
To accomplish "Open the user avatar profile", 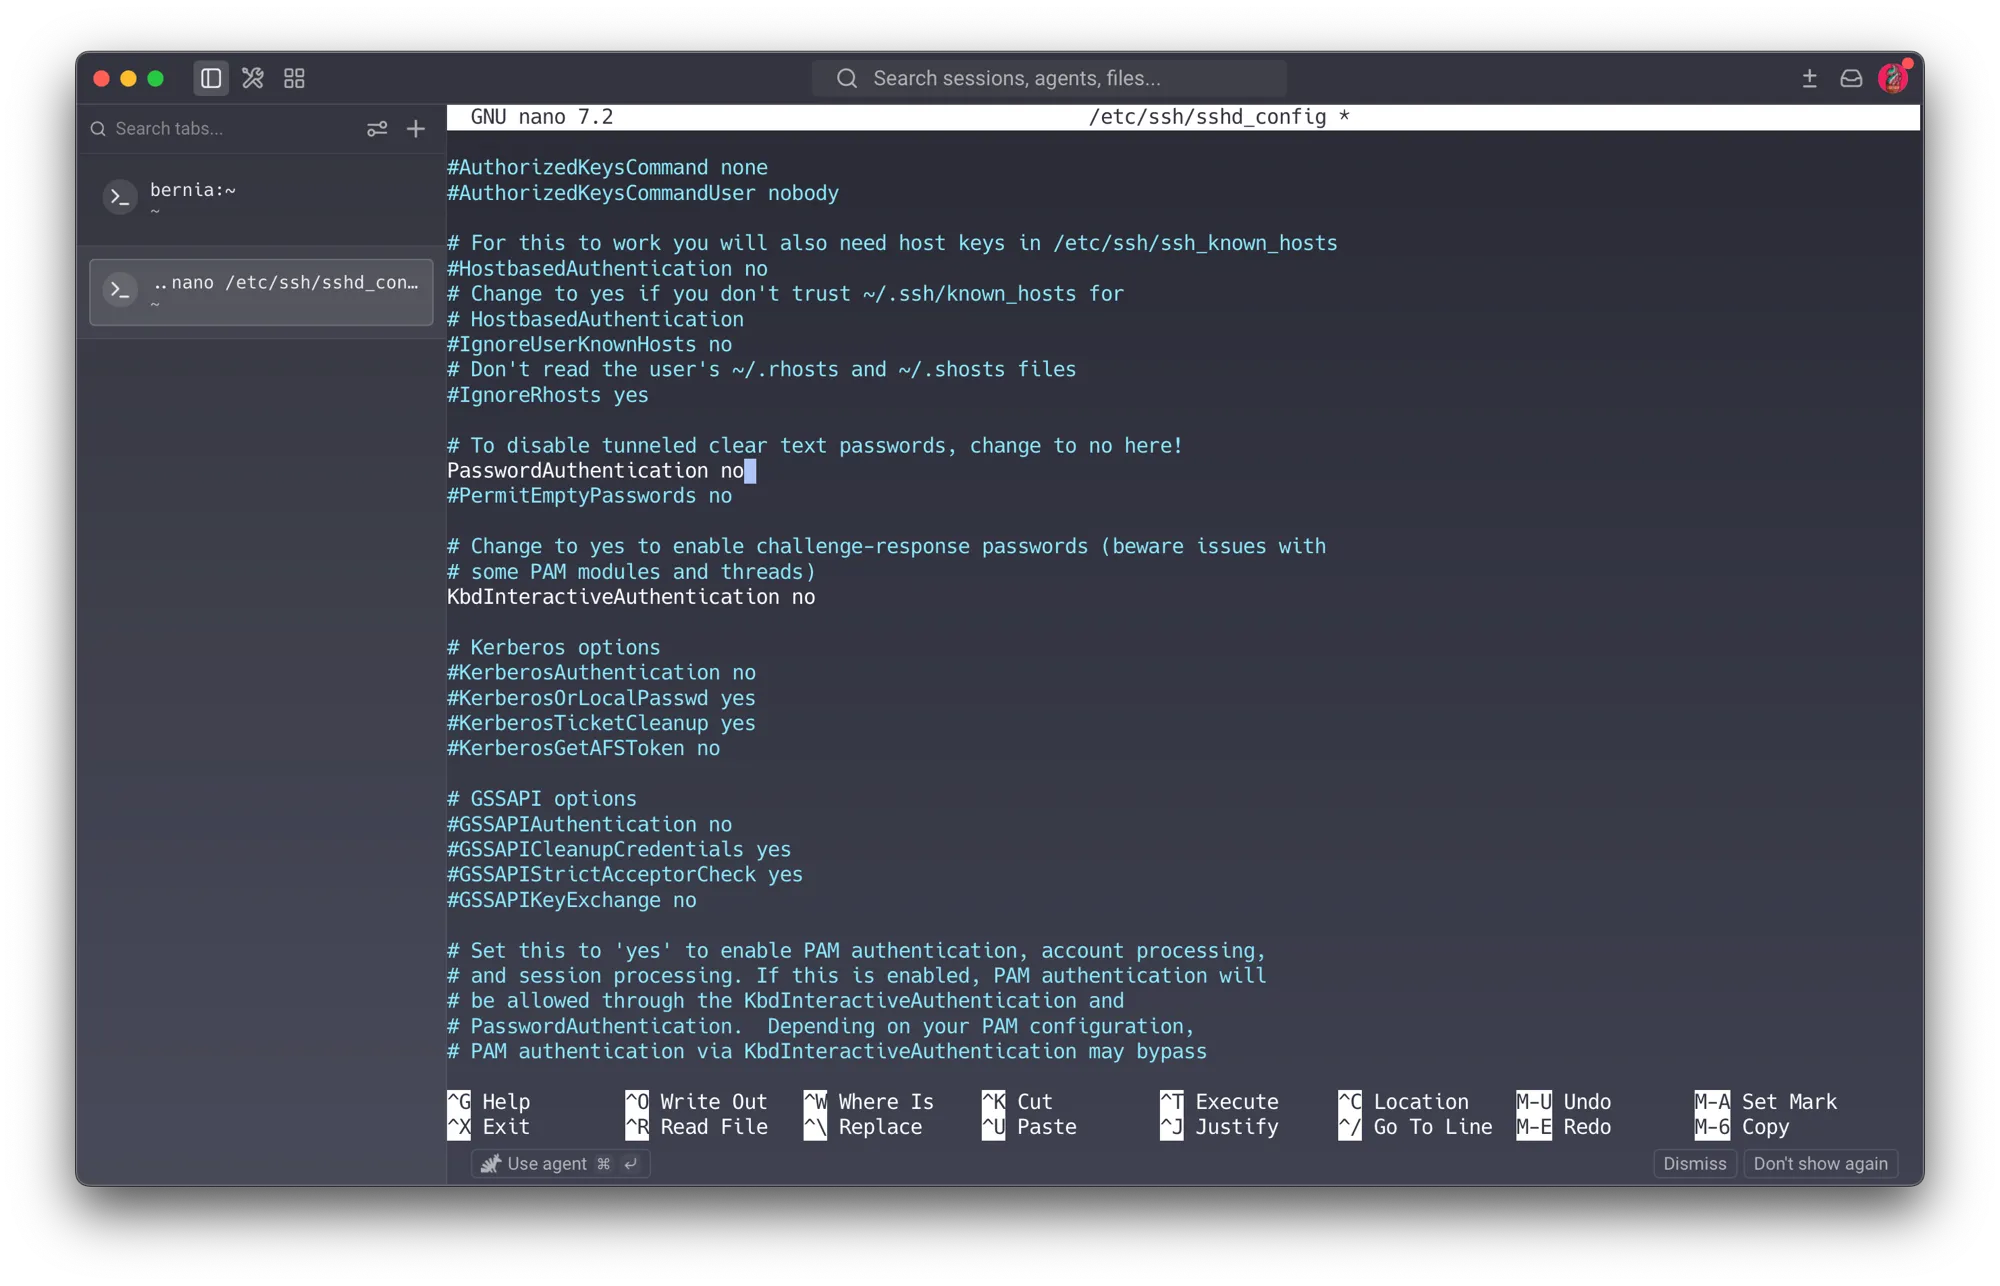I will point(1893,78).
